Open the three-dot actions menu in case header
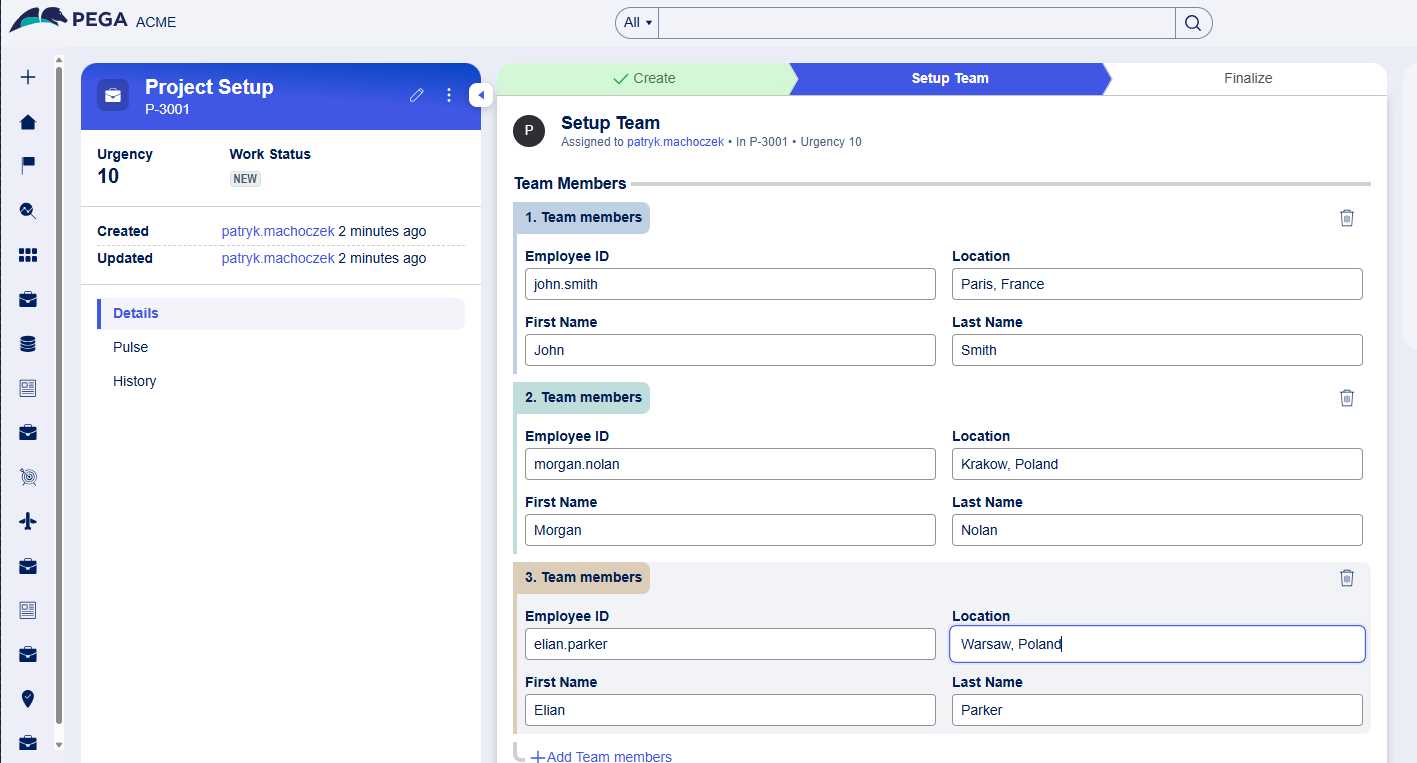This screenshot has height=763, width=1417. pyautogui.click(x=449, y=95)
